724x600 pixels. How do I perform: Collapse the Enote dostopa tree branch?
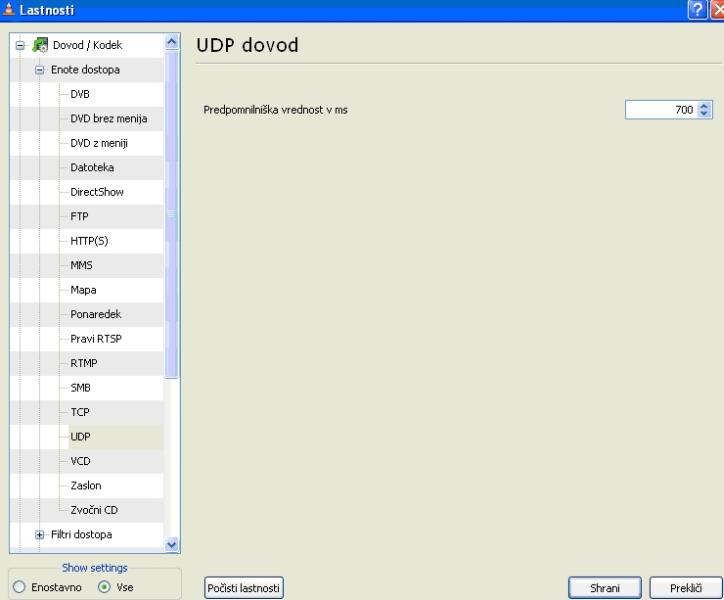(40, 70)
